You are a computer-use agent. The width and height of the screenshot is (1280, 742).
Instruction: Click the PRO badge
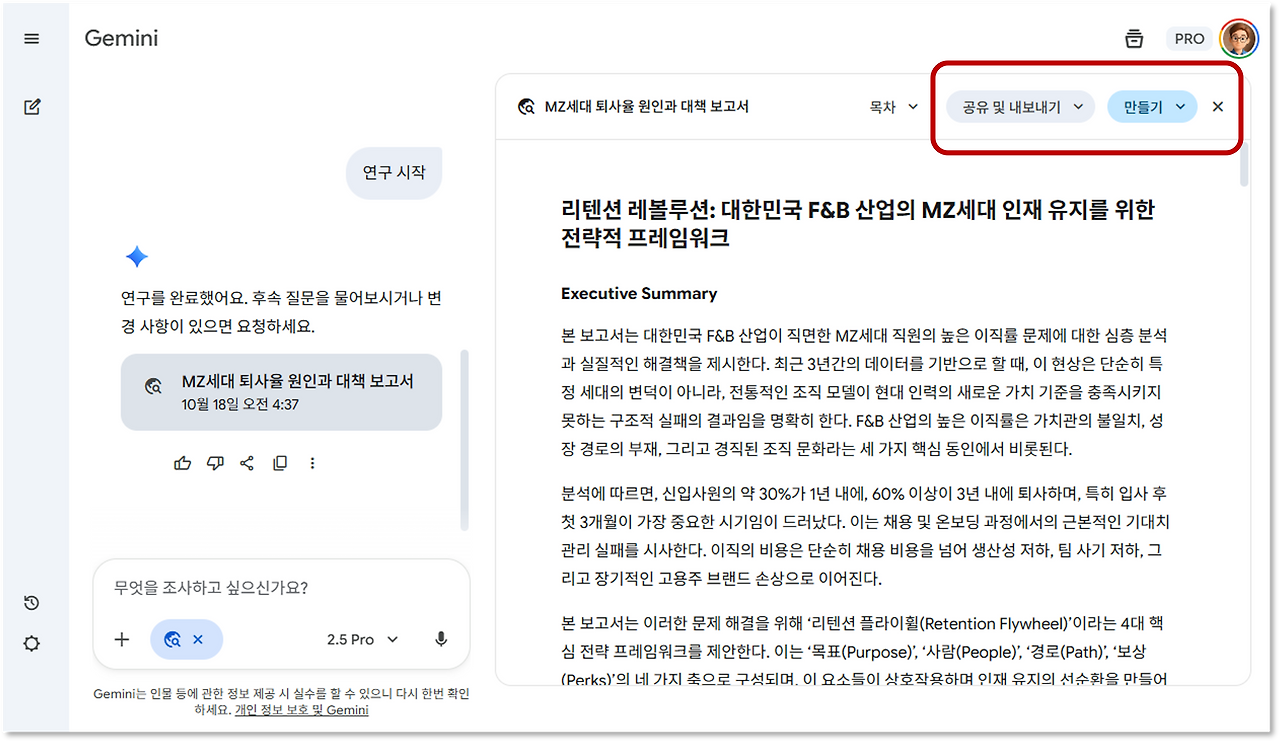(1189, 39)
